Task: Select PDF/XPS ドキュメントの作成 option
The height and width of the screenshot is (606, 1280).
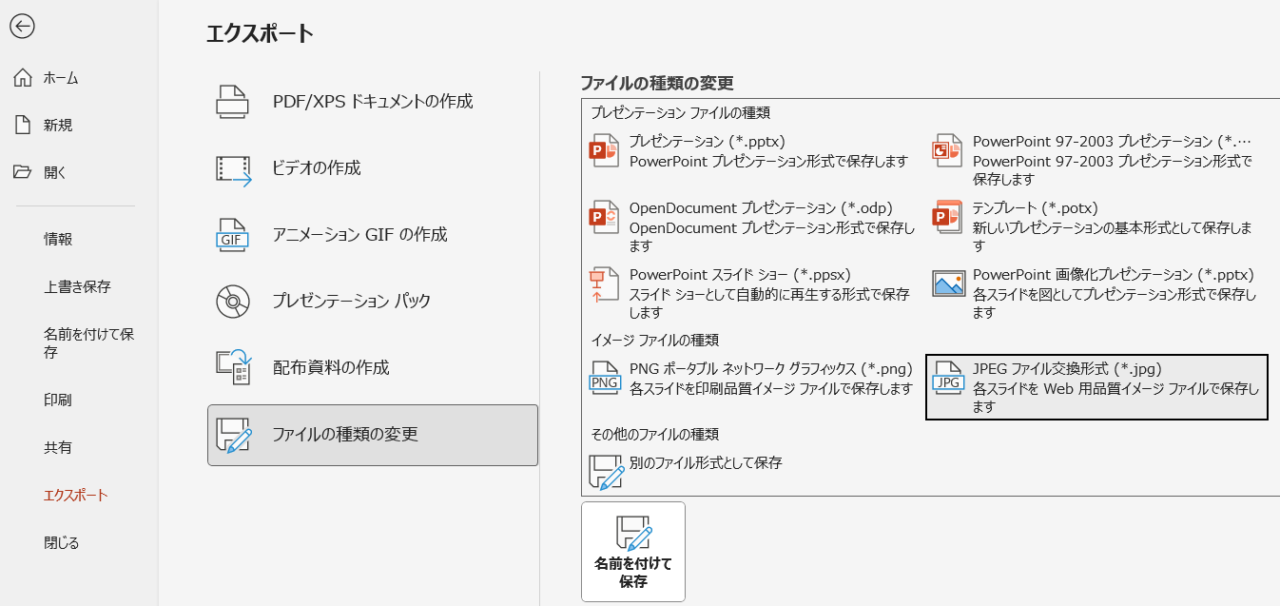Action: pyautogui.click(x=372, y=102)
